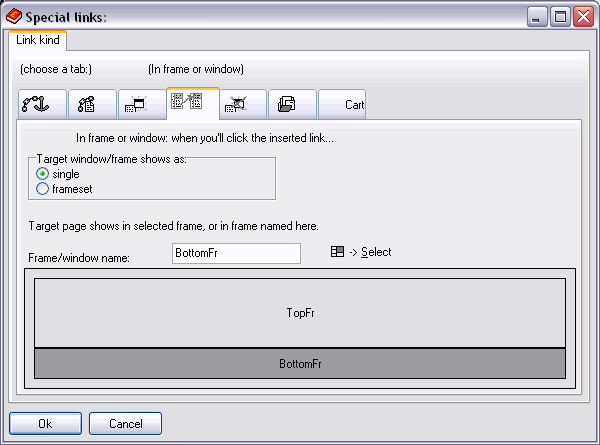Switch to the Cart tab
This screenshot has height=445, width=600.
[x=343, y=104]
